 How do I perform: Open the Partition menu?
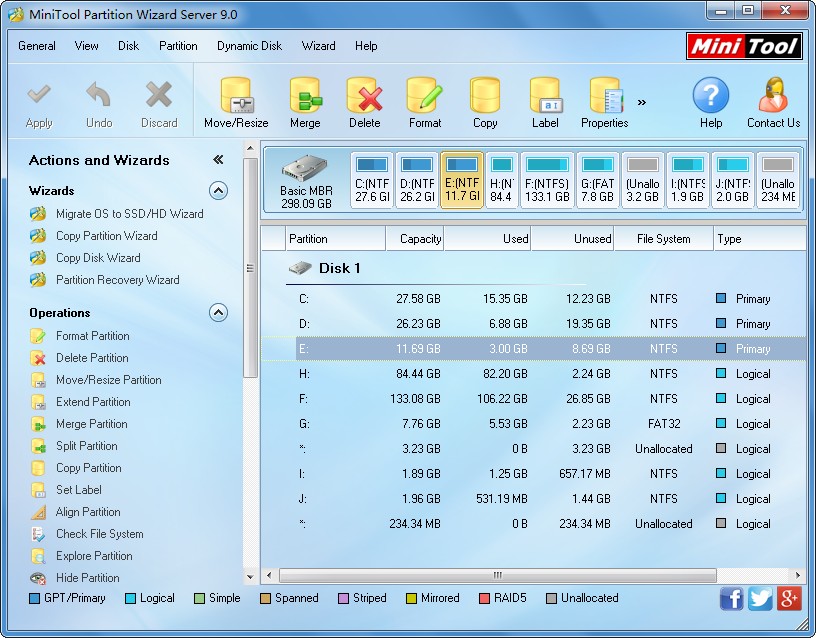178,46
